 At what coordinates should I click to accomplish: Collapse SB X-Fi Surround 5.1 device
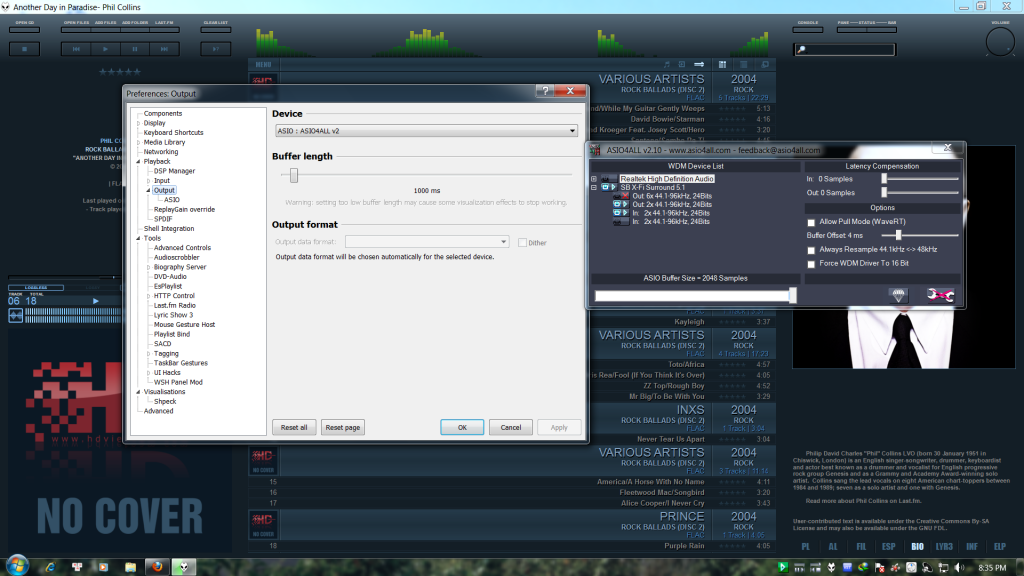594,187
